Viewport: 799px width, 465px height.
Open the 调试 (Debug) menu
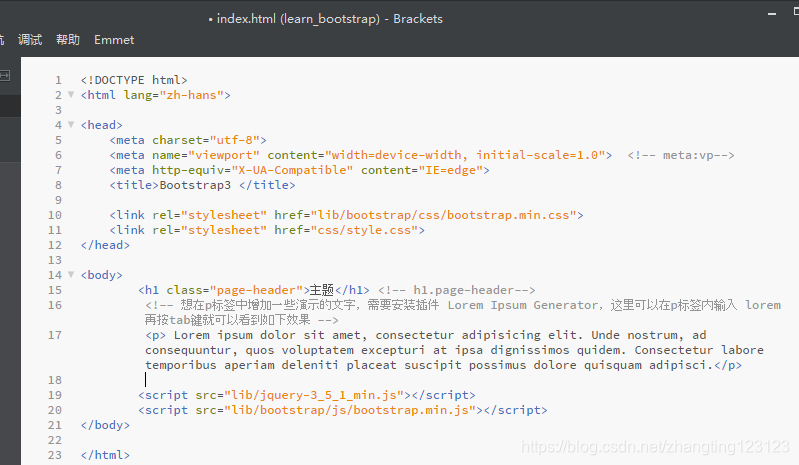pos(30,40)
